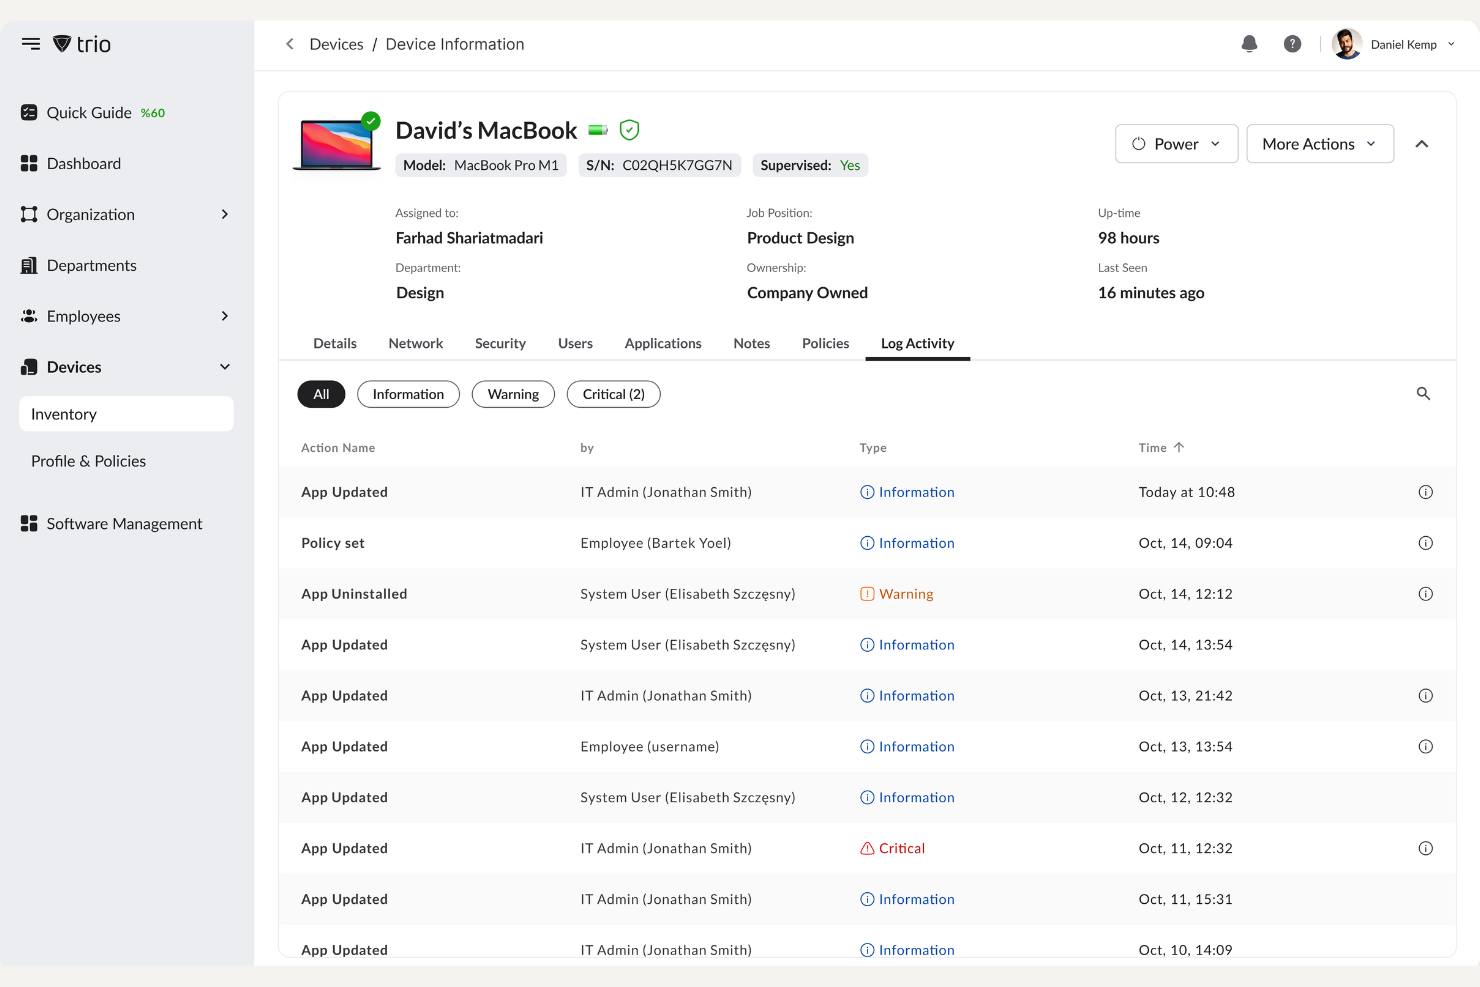The width and height of the screenshot is (1480, 987).
Task: Open Software Management section
Action: coord(123,523)
